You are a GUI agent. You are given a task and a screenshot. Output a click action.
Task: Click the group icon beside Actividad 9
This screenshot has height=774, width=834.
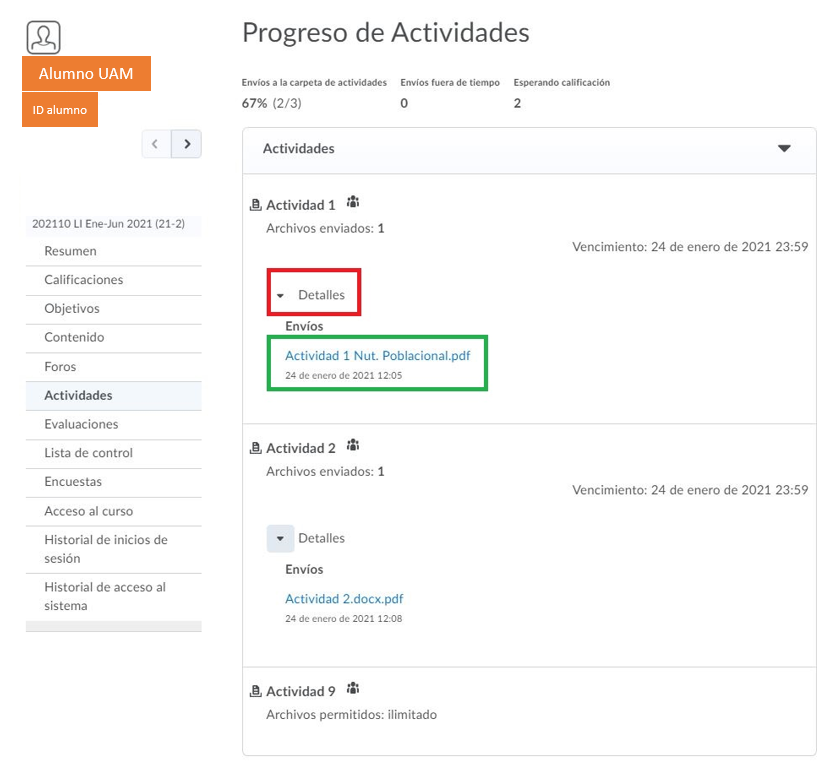point(352,689)
